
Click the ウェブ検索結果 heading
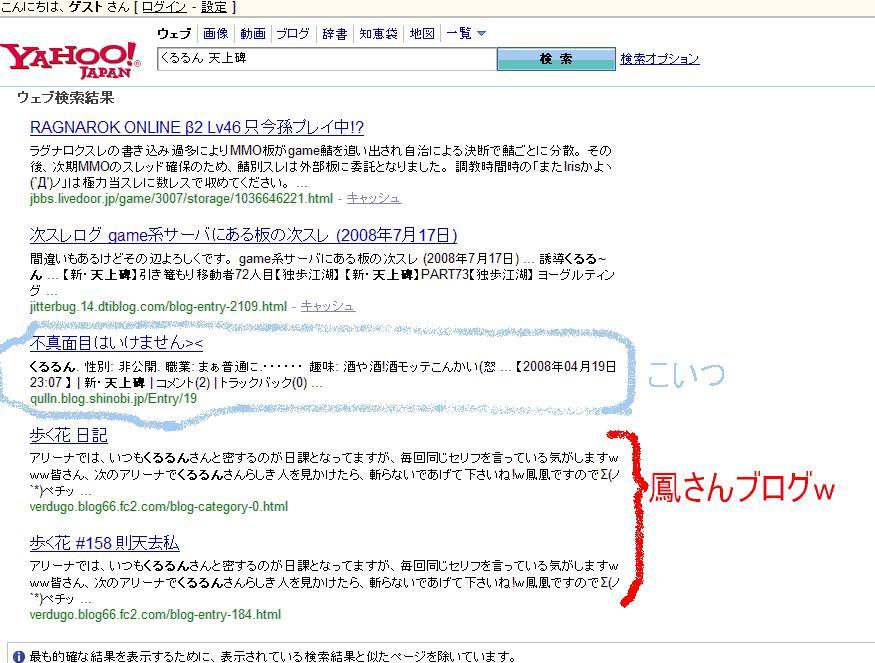[65, 98]
